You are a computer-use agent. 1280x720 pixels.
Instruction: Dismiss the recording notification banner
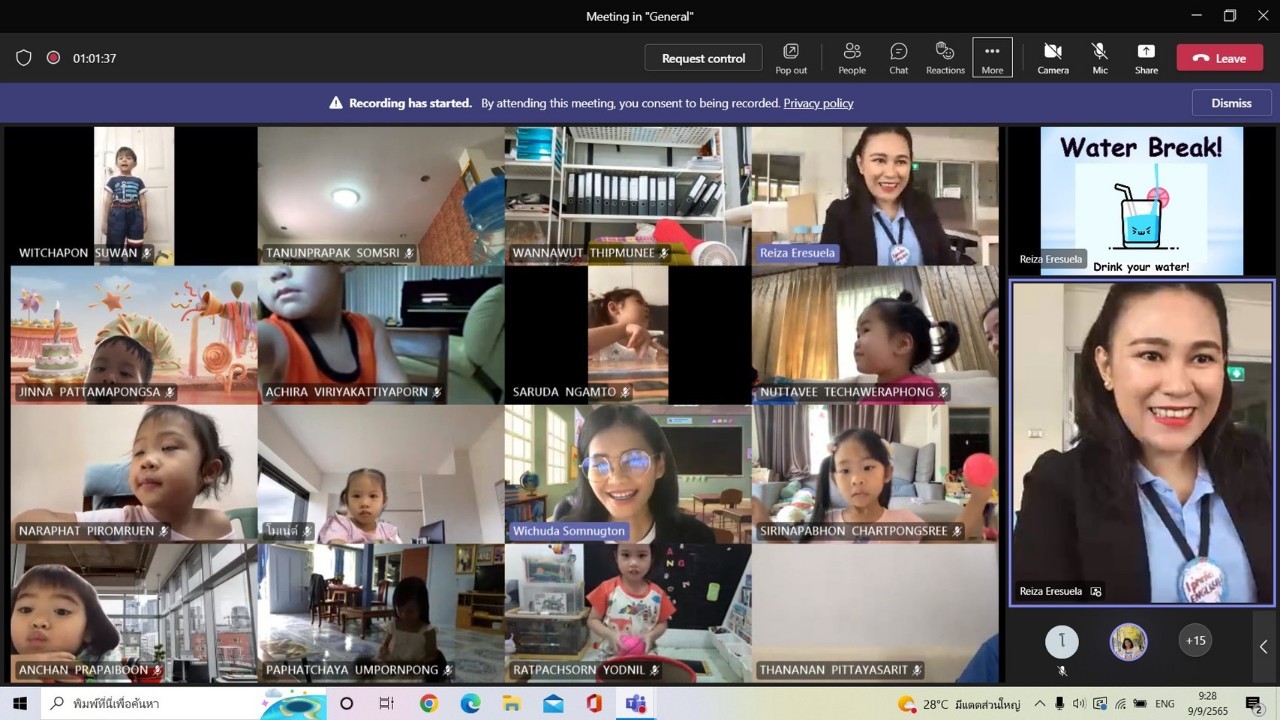(x=1231, y=103)
